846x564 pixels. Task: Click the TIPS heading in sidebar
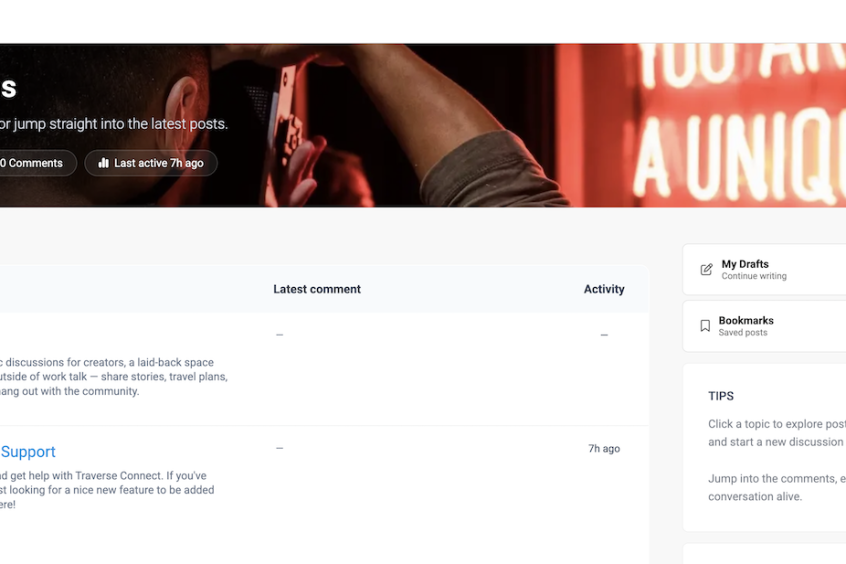click(x=721, y=396)
